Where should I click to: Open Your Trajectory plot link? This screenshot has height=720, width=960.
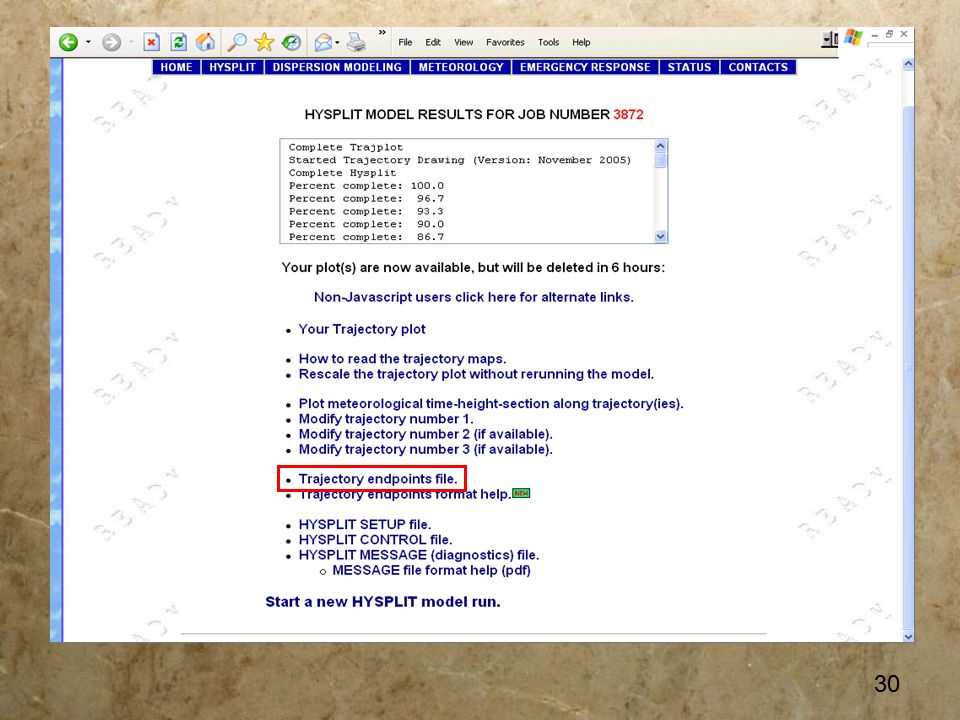pyautogui.click(x=362, y=329)
